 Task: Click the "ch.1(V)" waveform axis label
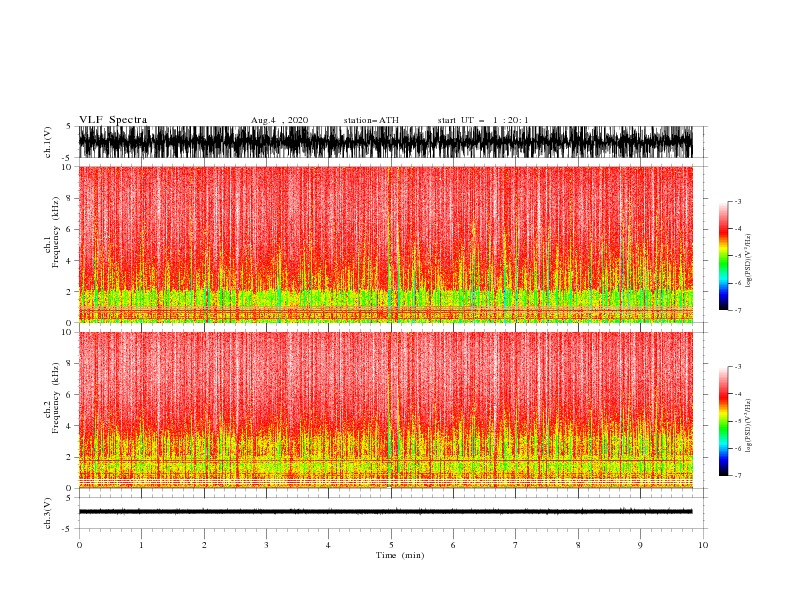[x=48, y=142]
